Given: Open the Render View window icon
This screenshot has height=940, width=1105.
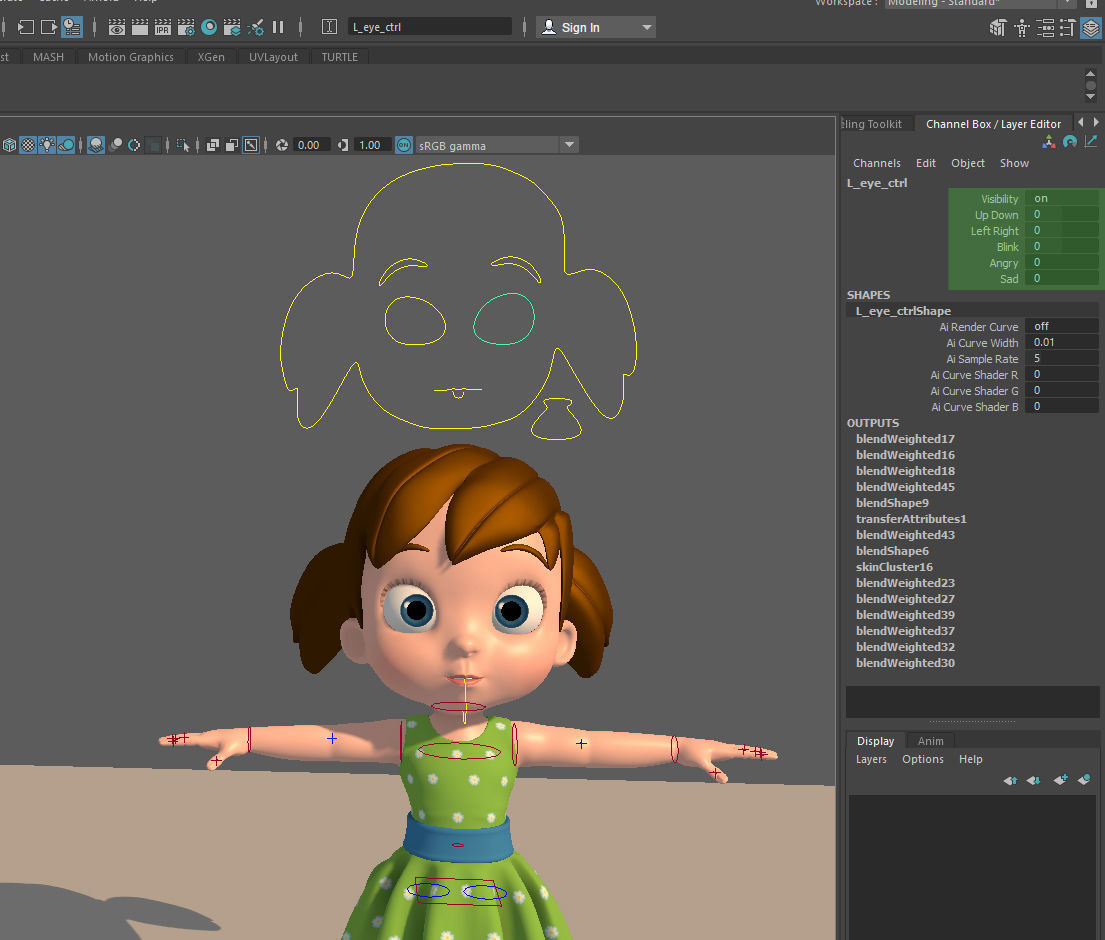Looking at the screenshot, I should point(117,27).
